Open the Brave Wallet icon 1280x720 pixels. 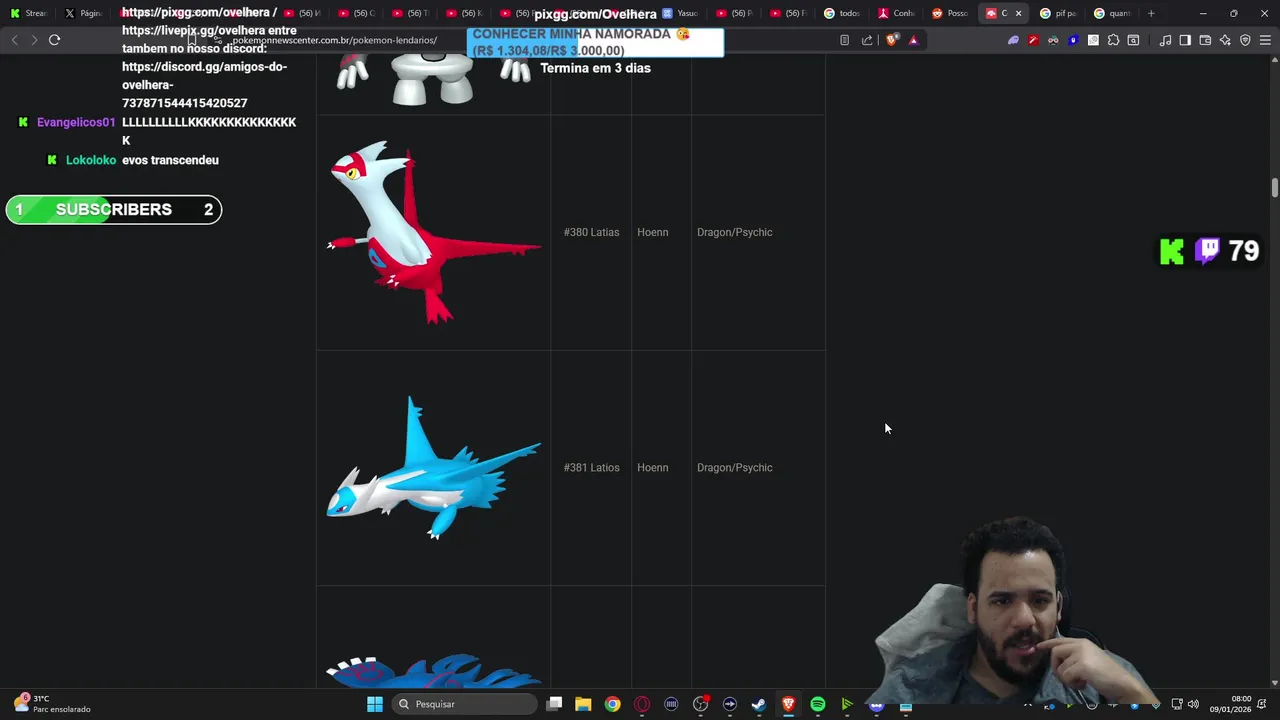pos(1205,40)
